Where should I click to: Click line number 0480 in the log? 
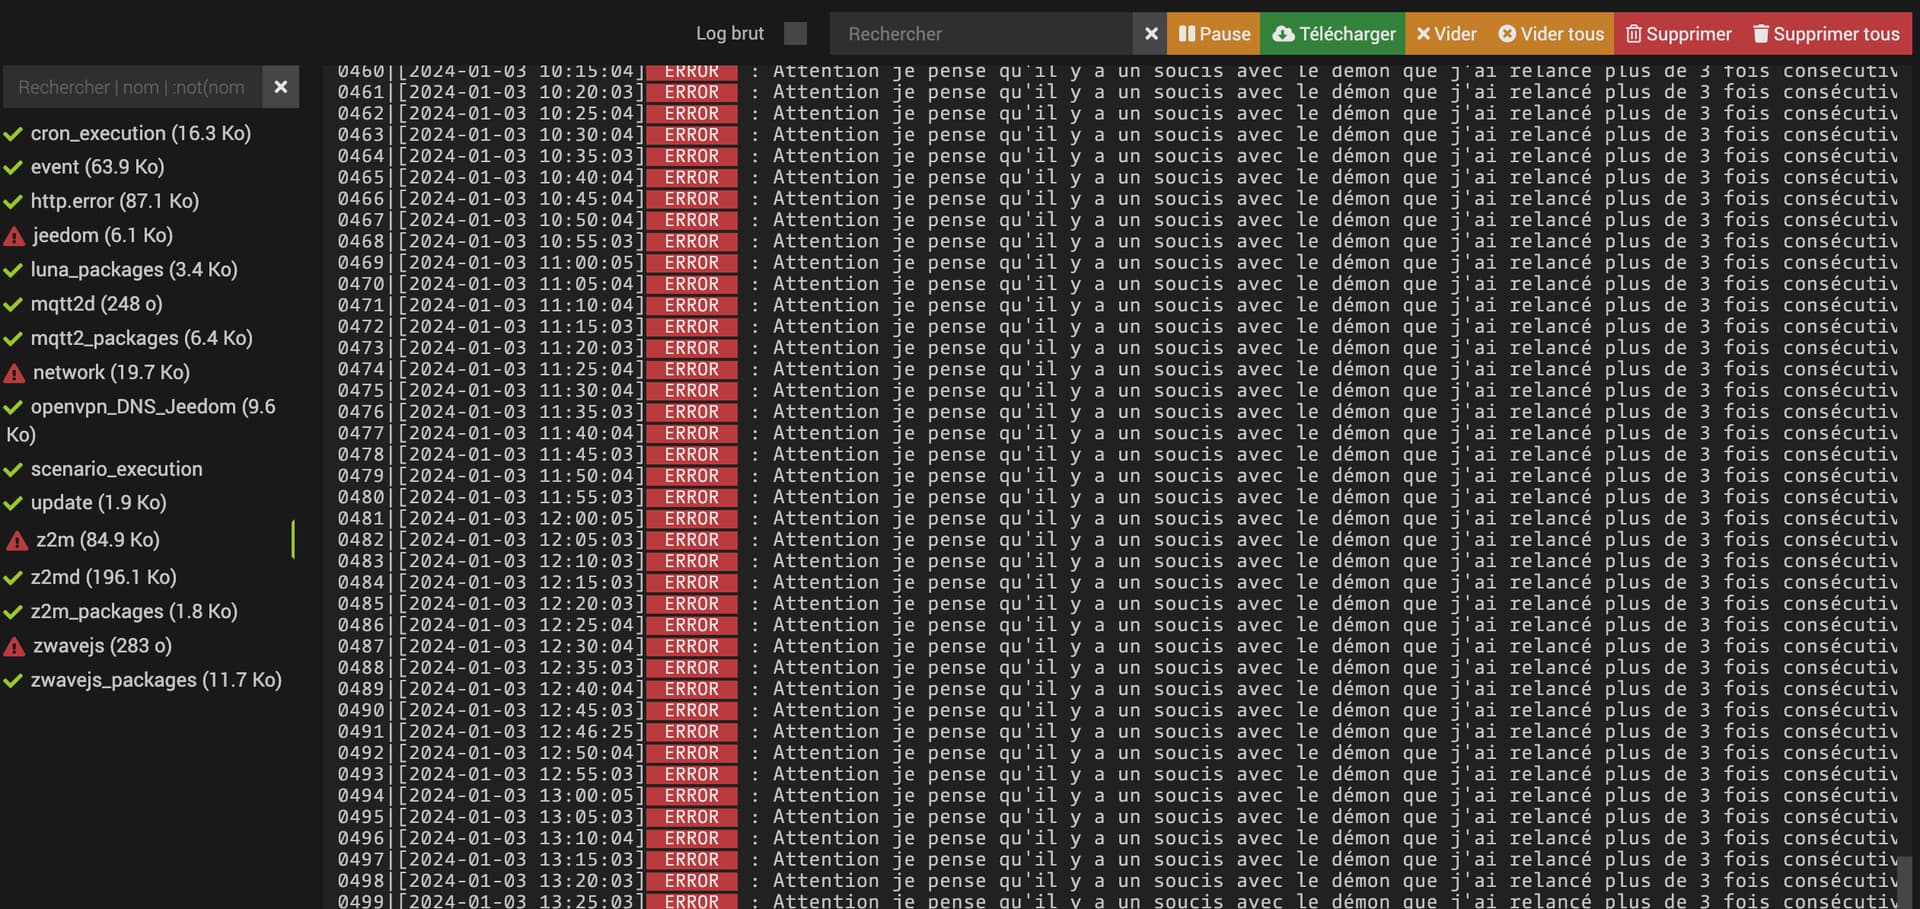(361, 497)
